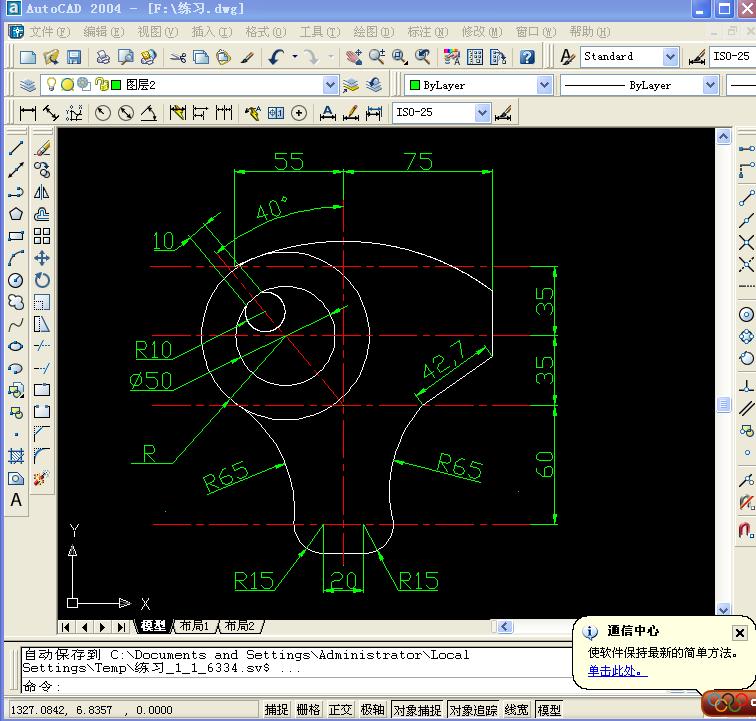756x721 pixels.
Task: Toggle 捕捉 snap mode in status bar
Action: coord(276,709)
